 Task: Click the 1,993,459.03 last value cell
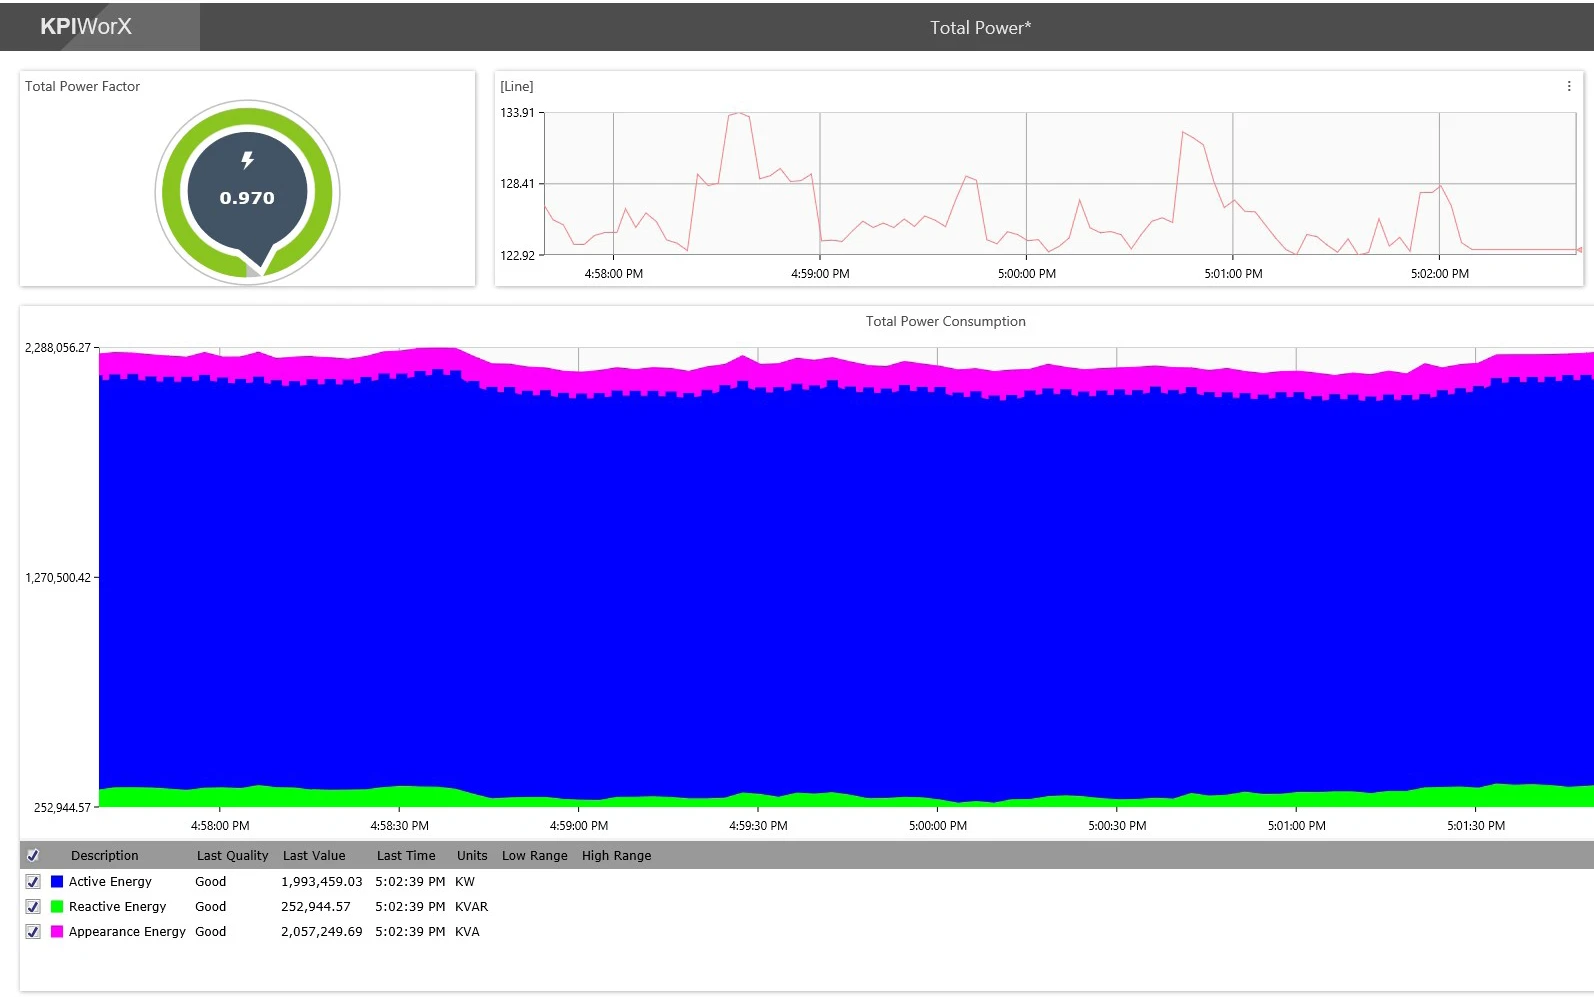pos(321,881)
